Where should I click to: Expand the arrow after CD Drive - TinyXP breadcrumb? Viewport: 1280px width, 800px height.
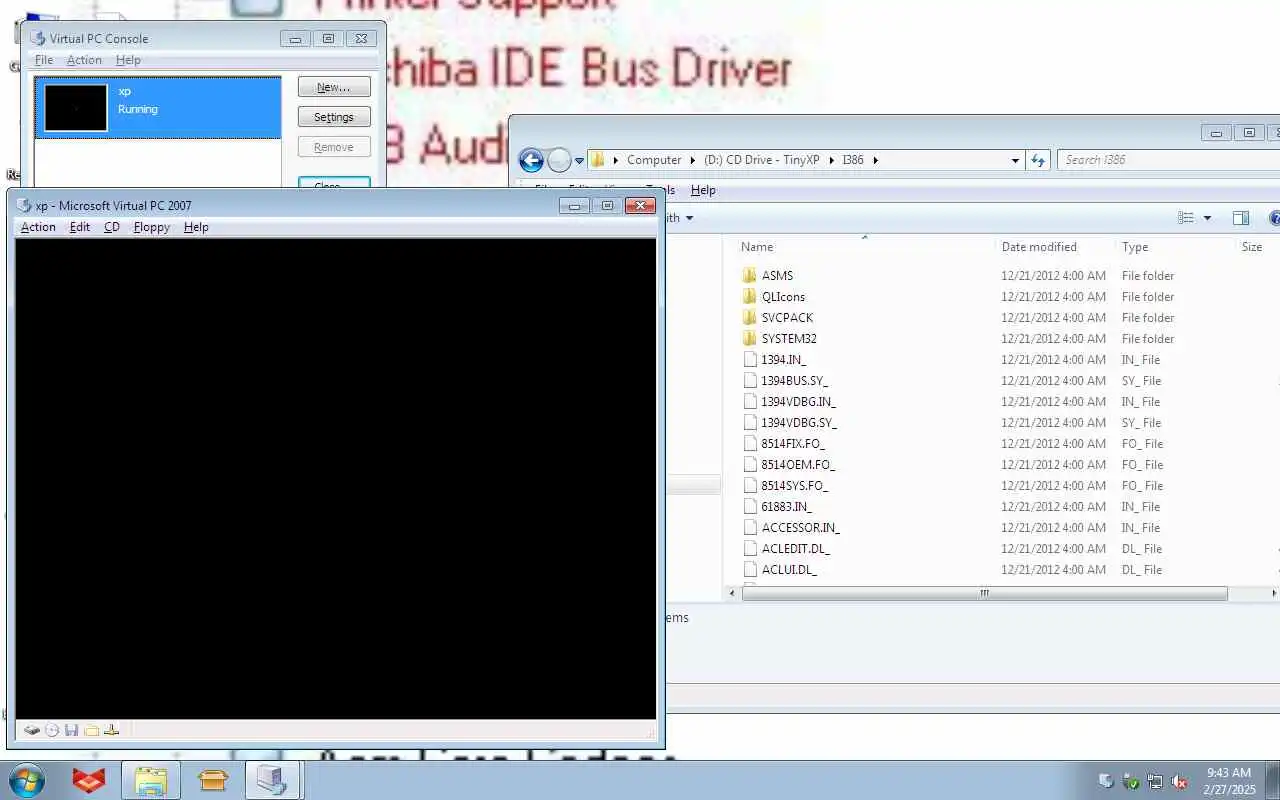tap(832, 160)
